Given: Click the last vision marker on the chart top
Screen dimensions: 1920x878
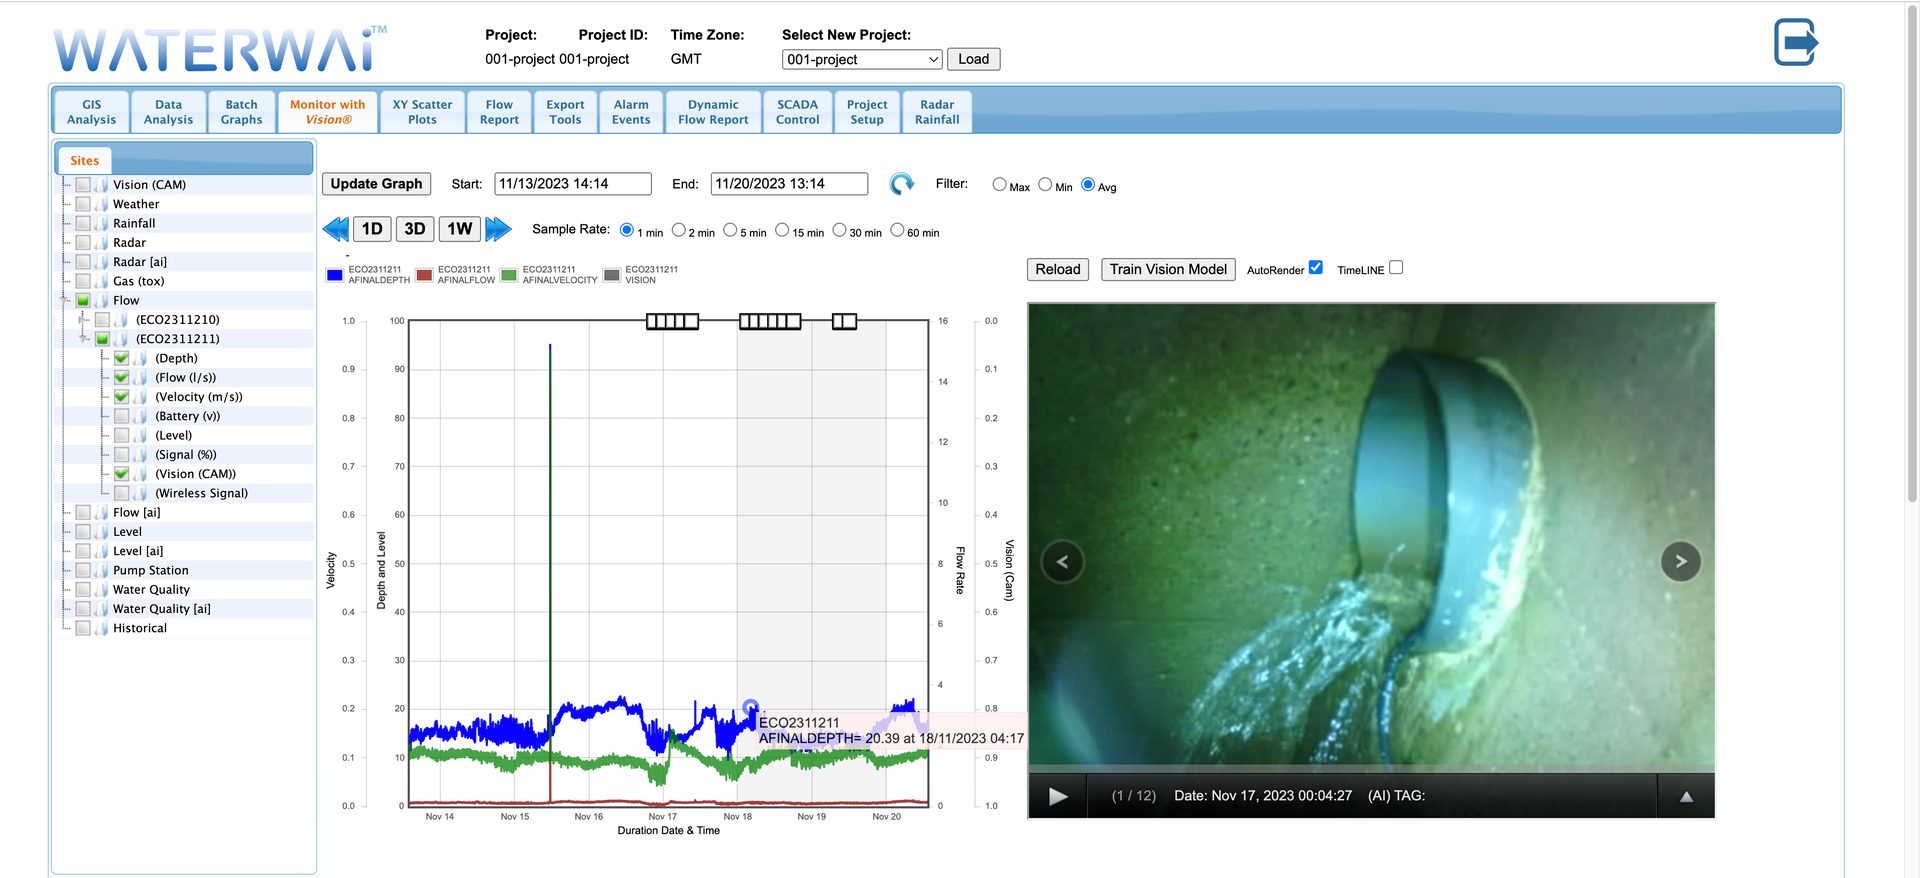Looking at the screenshot, I should click(x=844, y=321).
